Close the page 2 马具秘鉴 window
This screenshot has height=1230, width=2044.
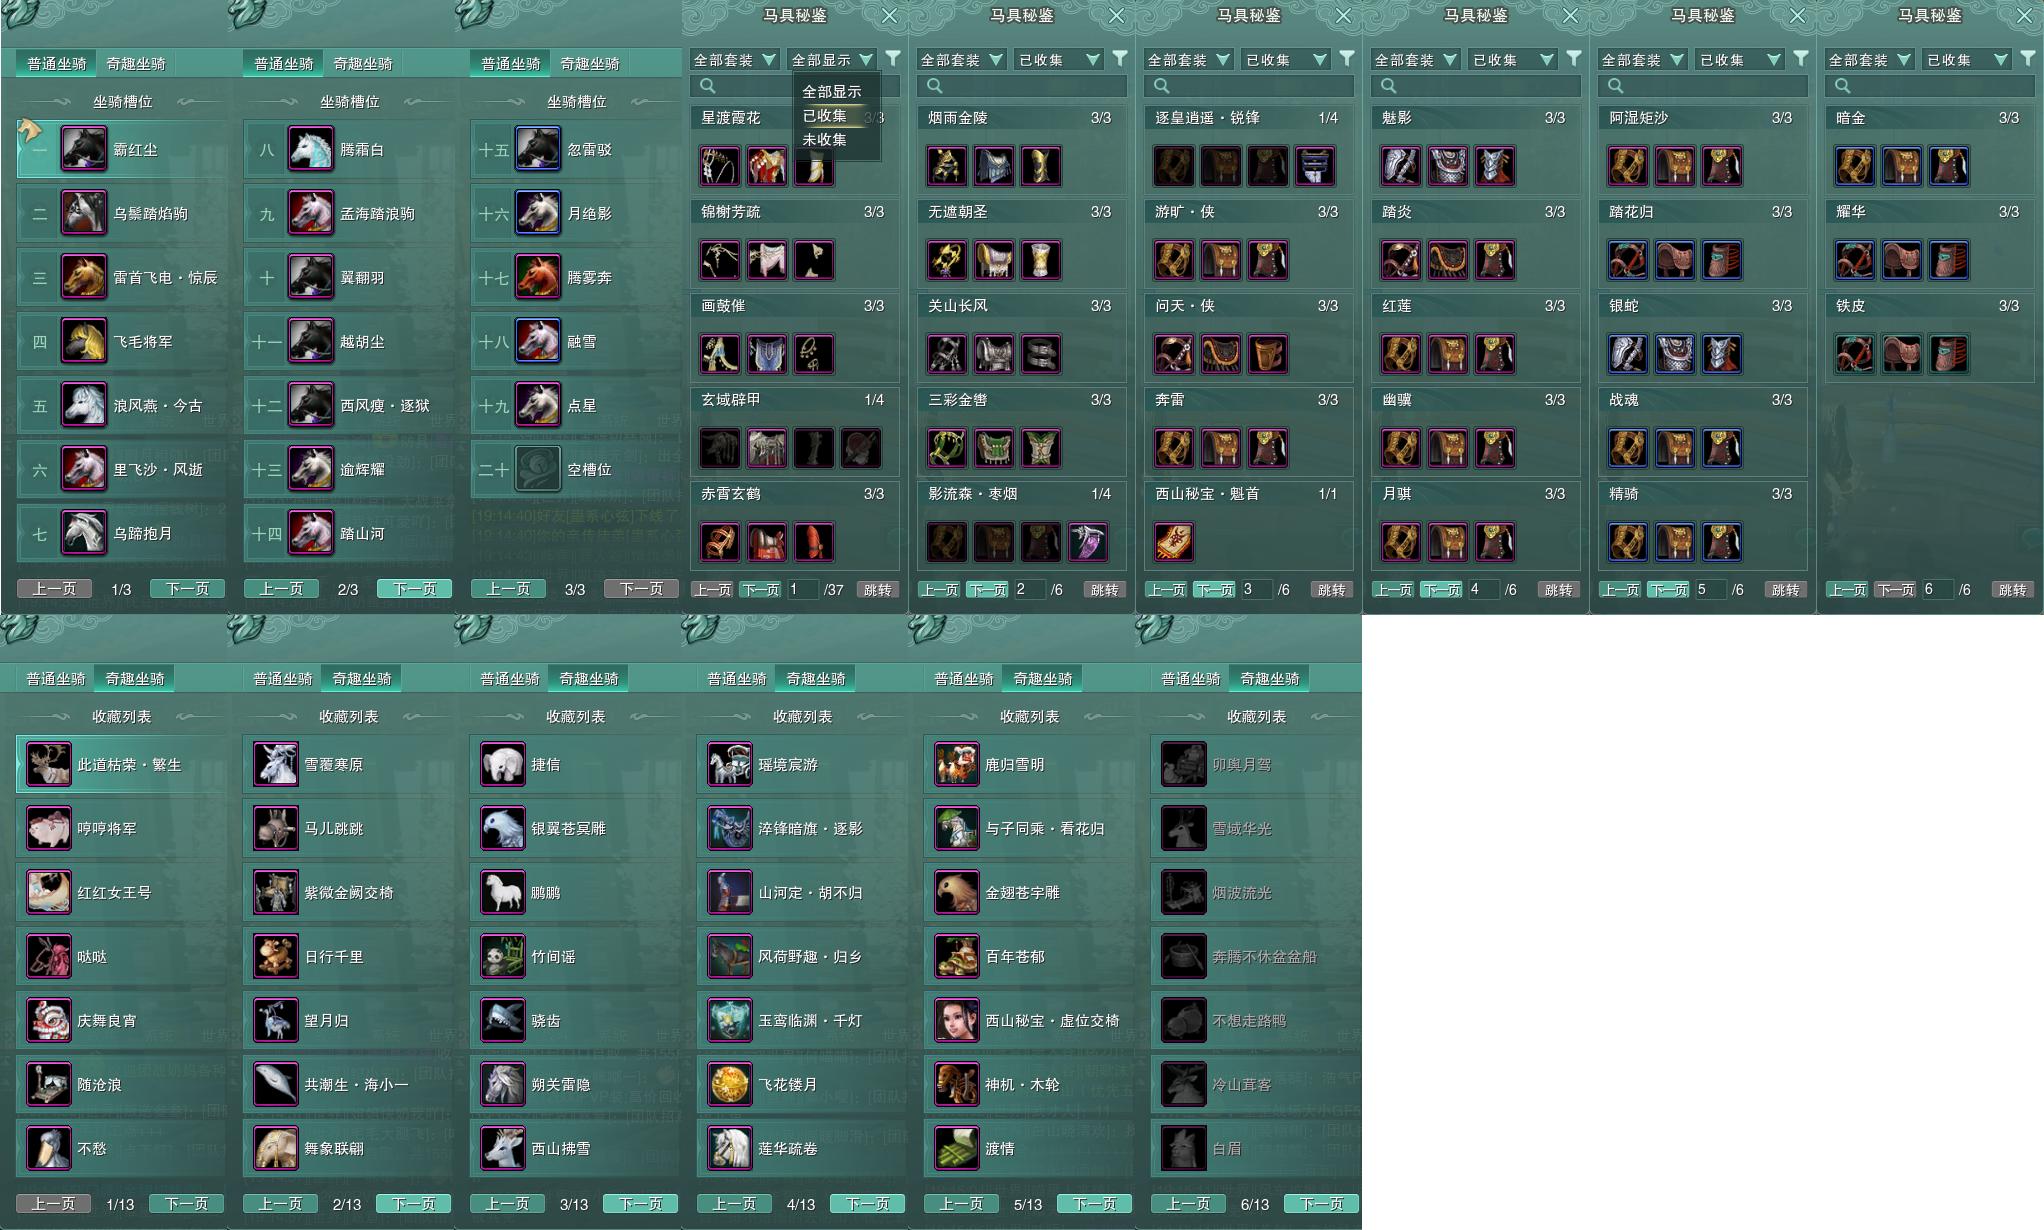point(1117,16)
